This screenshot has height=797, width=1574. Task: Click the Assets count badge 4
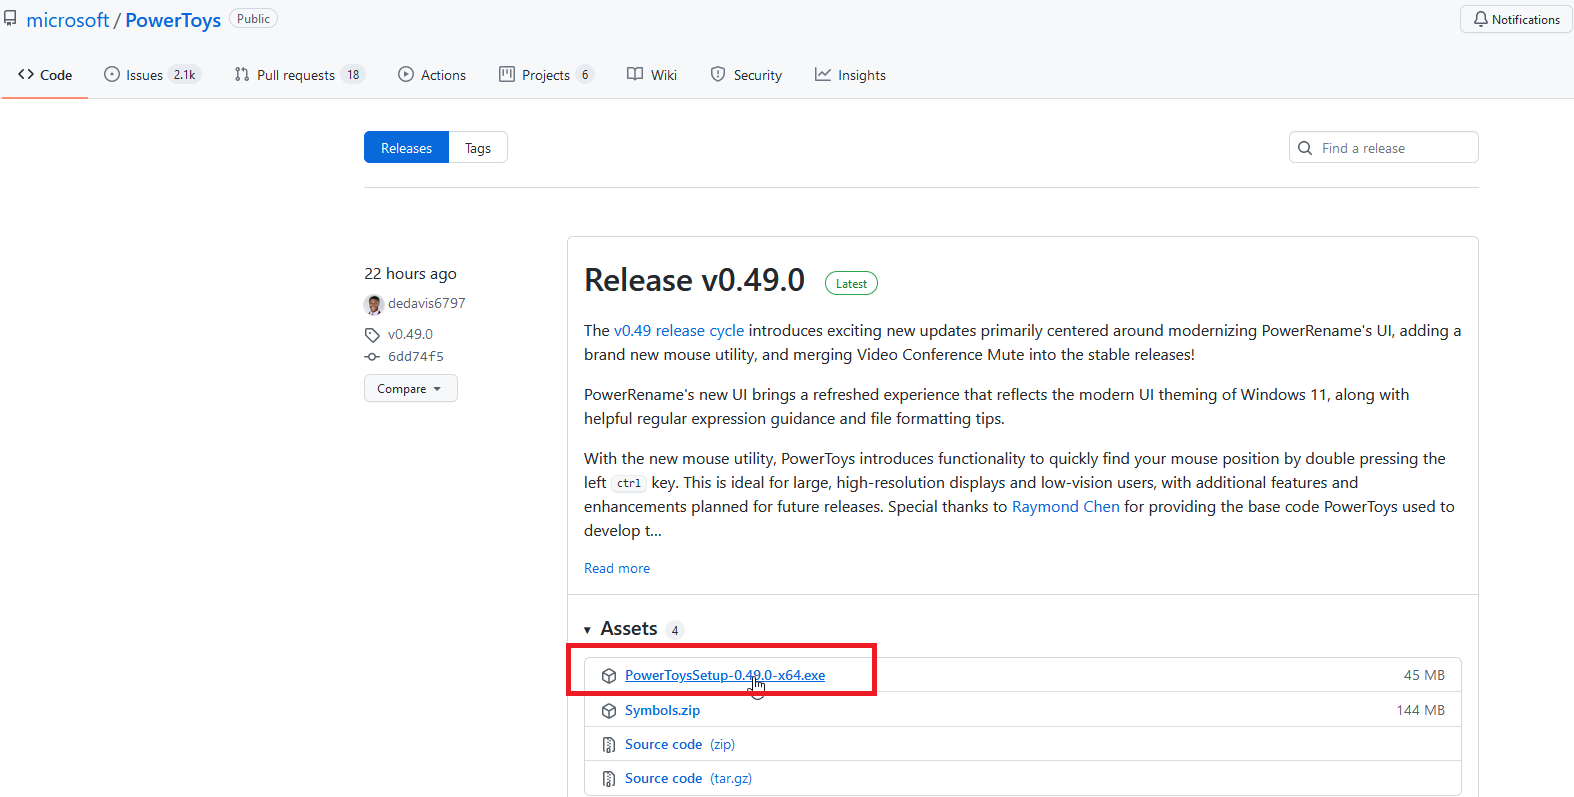point(675,630)
